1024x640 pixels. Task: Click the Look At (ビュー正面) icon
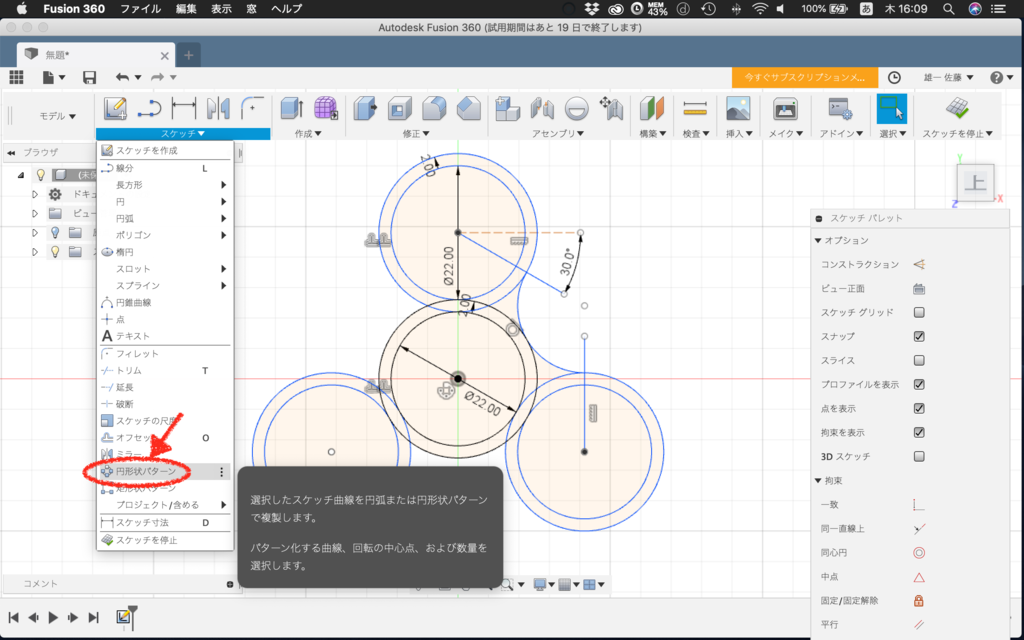pyautogui.click(x=919, y=289)
